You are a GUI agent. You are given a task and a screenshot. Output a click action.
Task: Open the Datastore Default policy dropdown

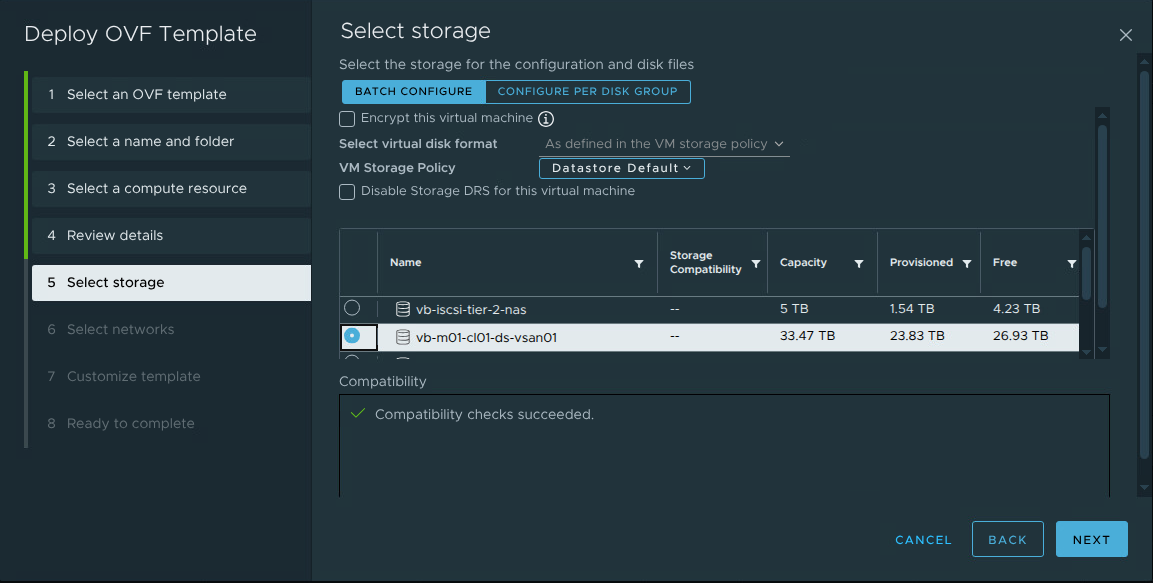pos(621,168)
